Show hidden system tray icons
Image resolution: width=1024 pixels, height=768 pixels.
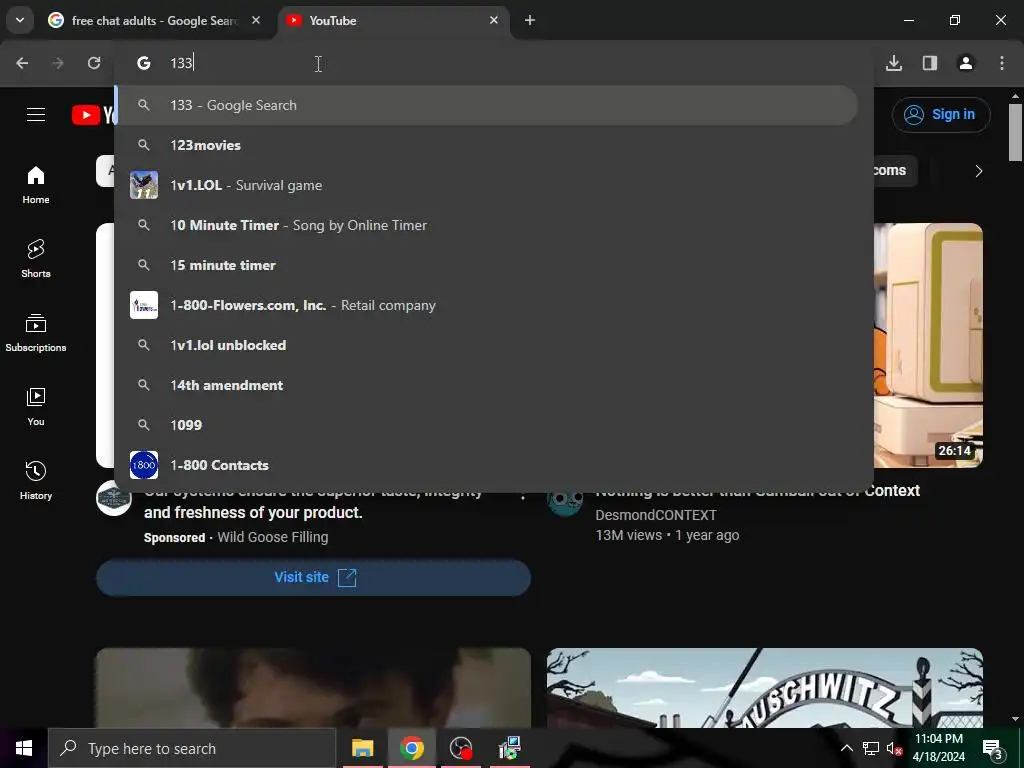846,748
